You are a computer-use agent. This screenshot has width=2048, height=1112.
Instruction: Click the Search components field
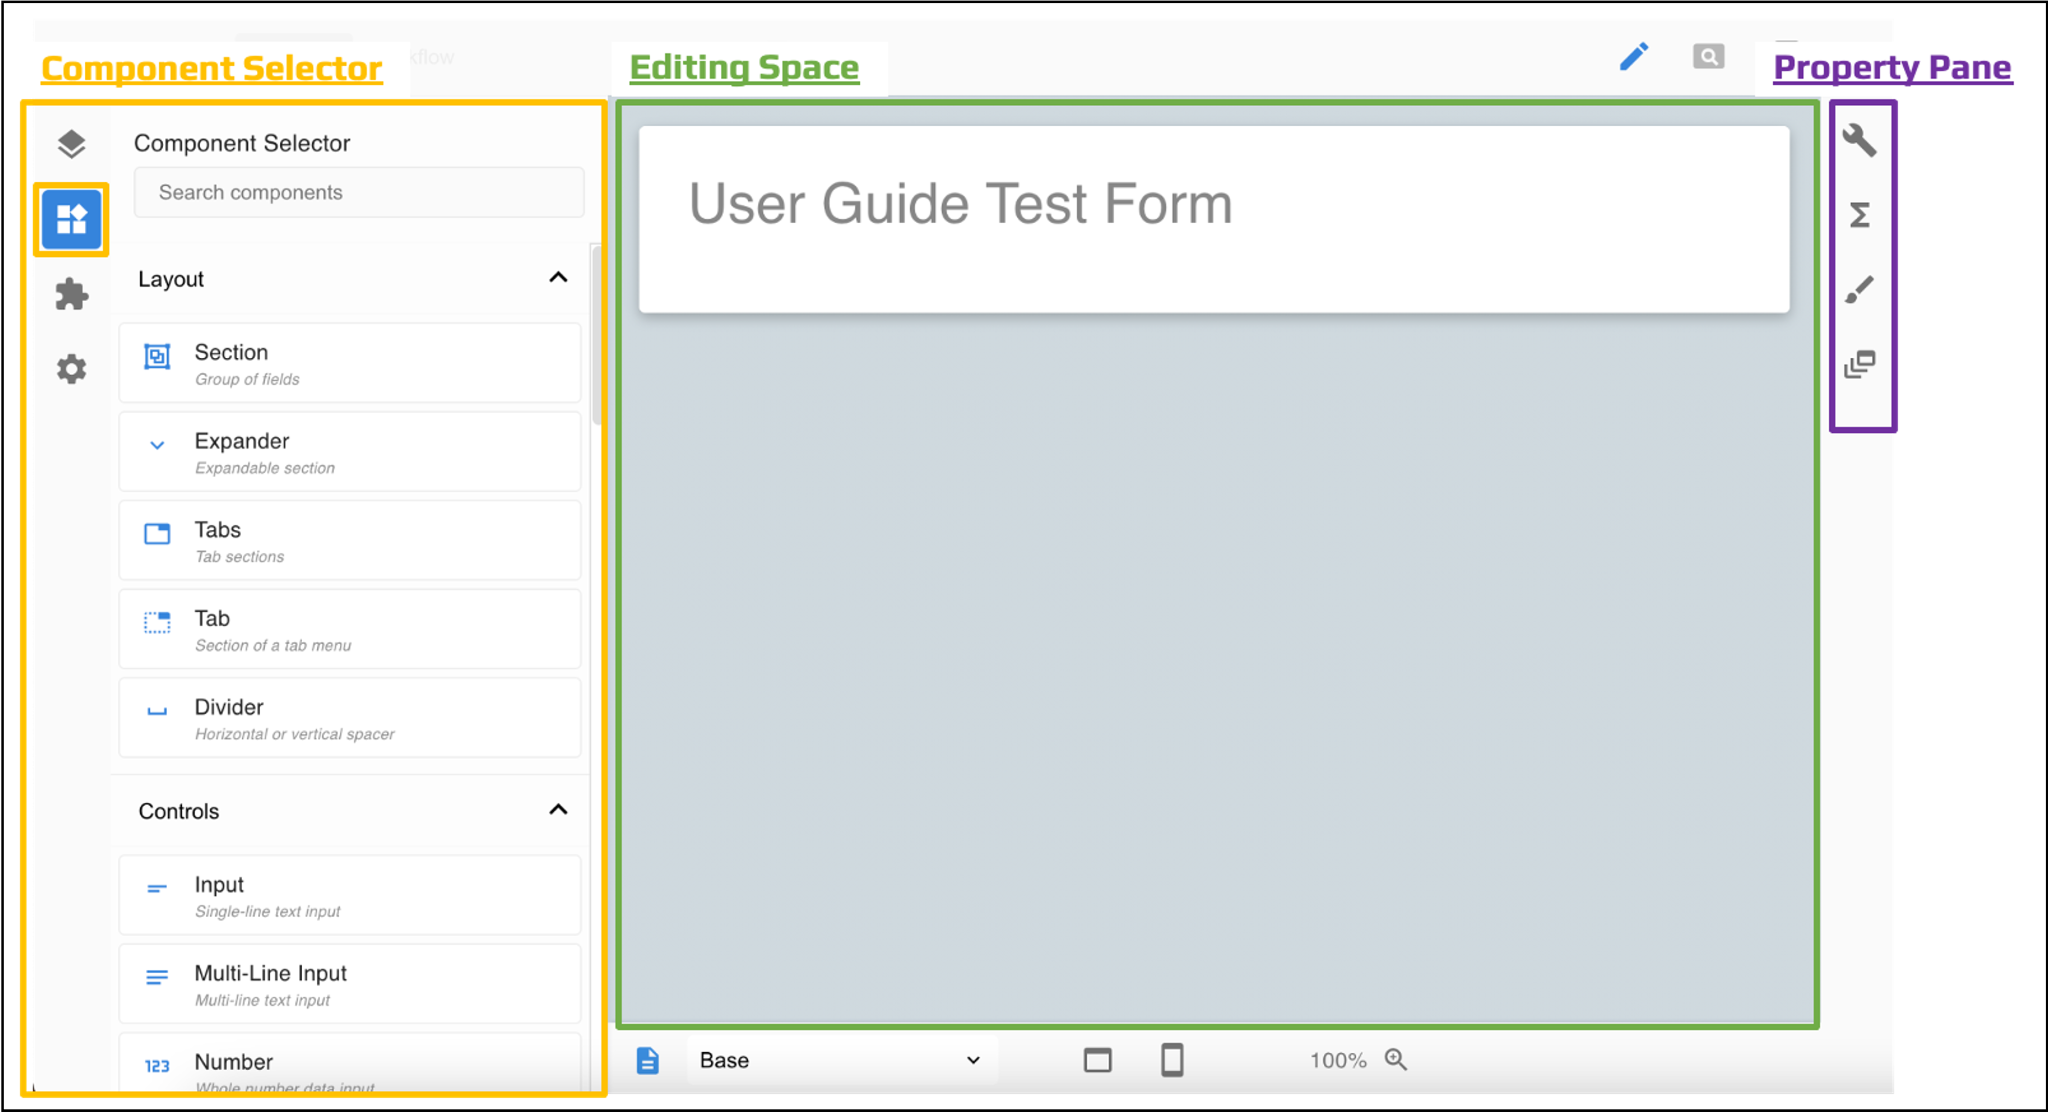point(359,192)
